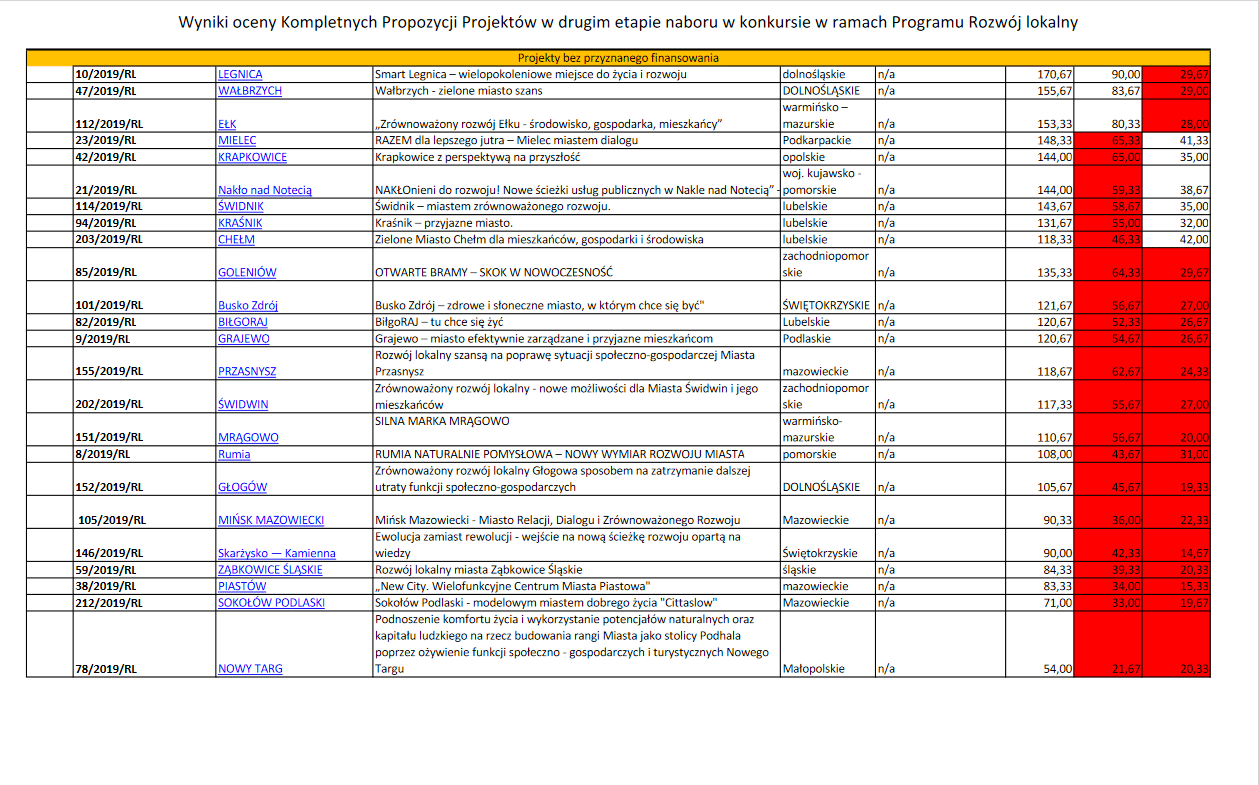1259x785 pixels.
Task: Open the Busko Zdrój link
Action: pyautogui.click(x=248, y=305)
